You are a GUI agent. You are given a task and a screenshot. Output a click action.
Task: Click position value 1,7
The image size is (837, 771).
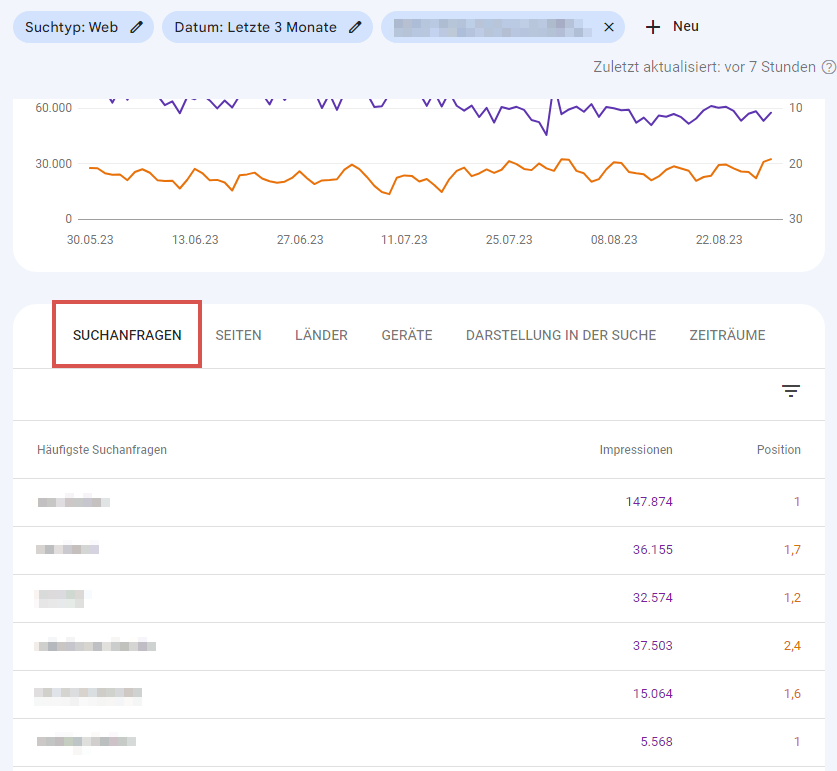[x=792, y=550]
